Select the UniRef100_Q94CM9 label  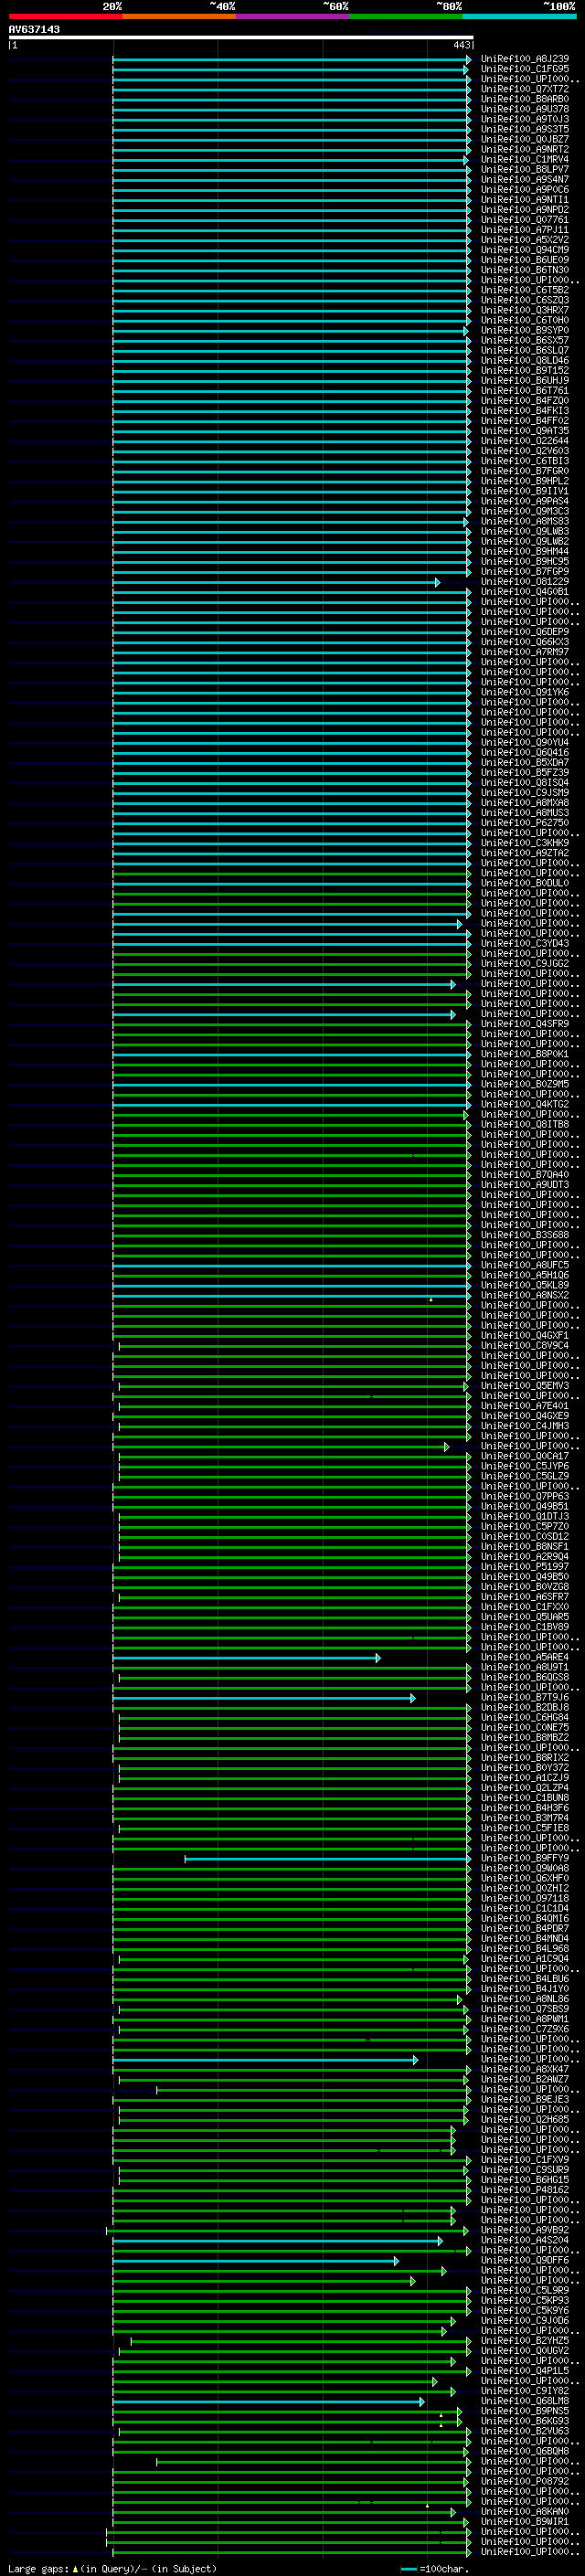(525, 250)
